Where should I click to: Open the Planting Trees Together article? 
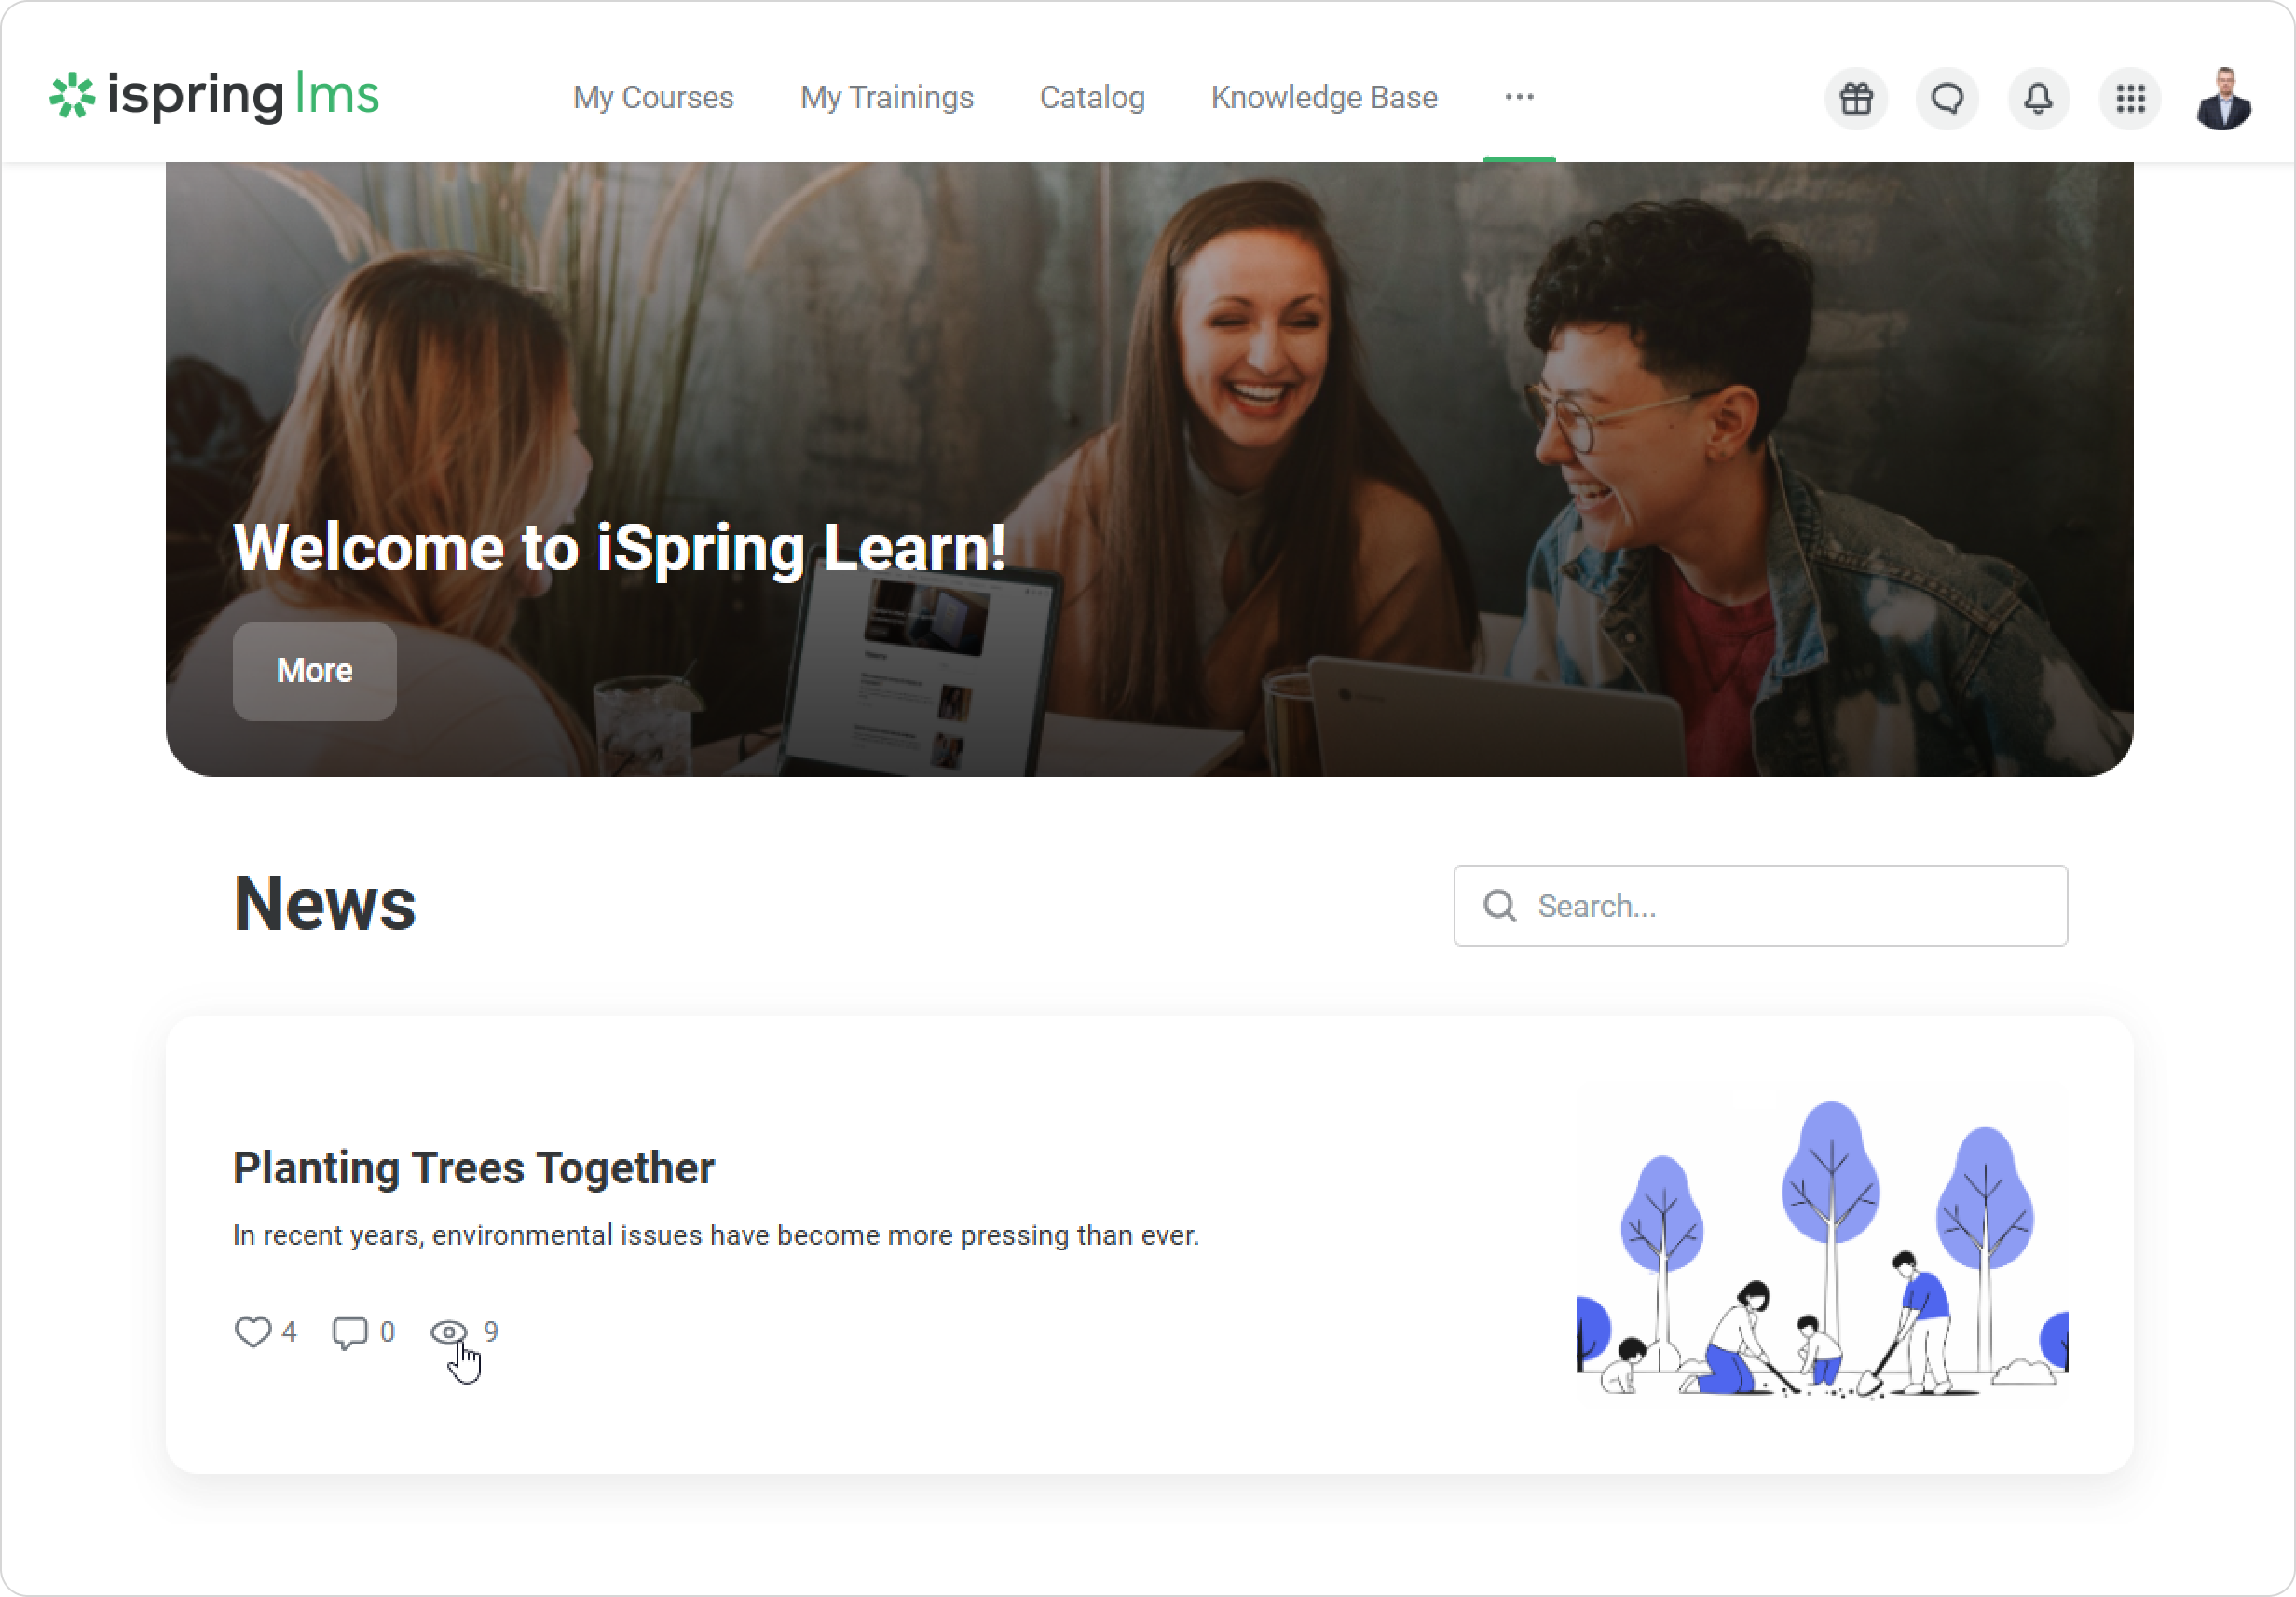point(474,1167)
